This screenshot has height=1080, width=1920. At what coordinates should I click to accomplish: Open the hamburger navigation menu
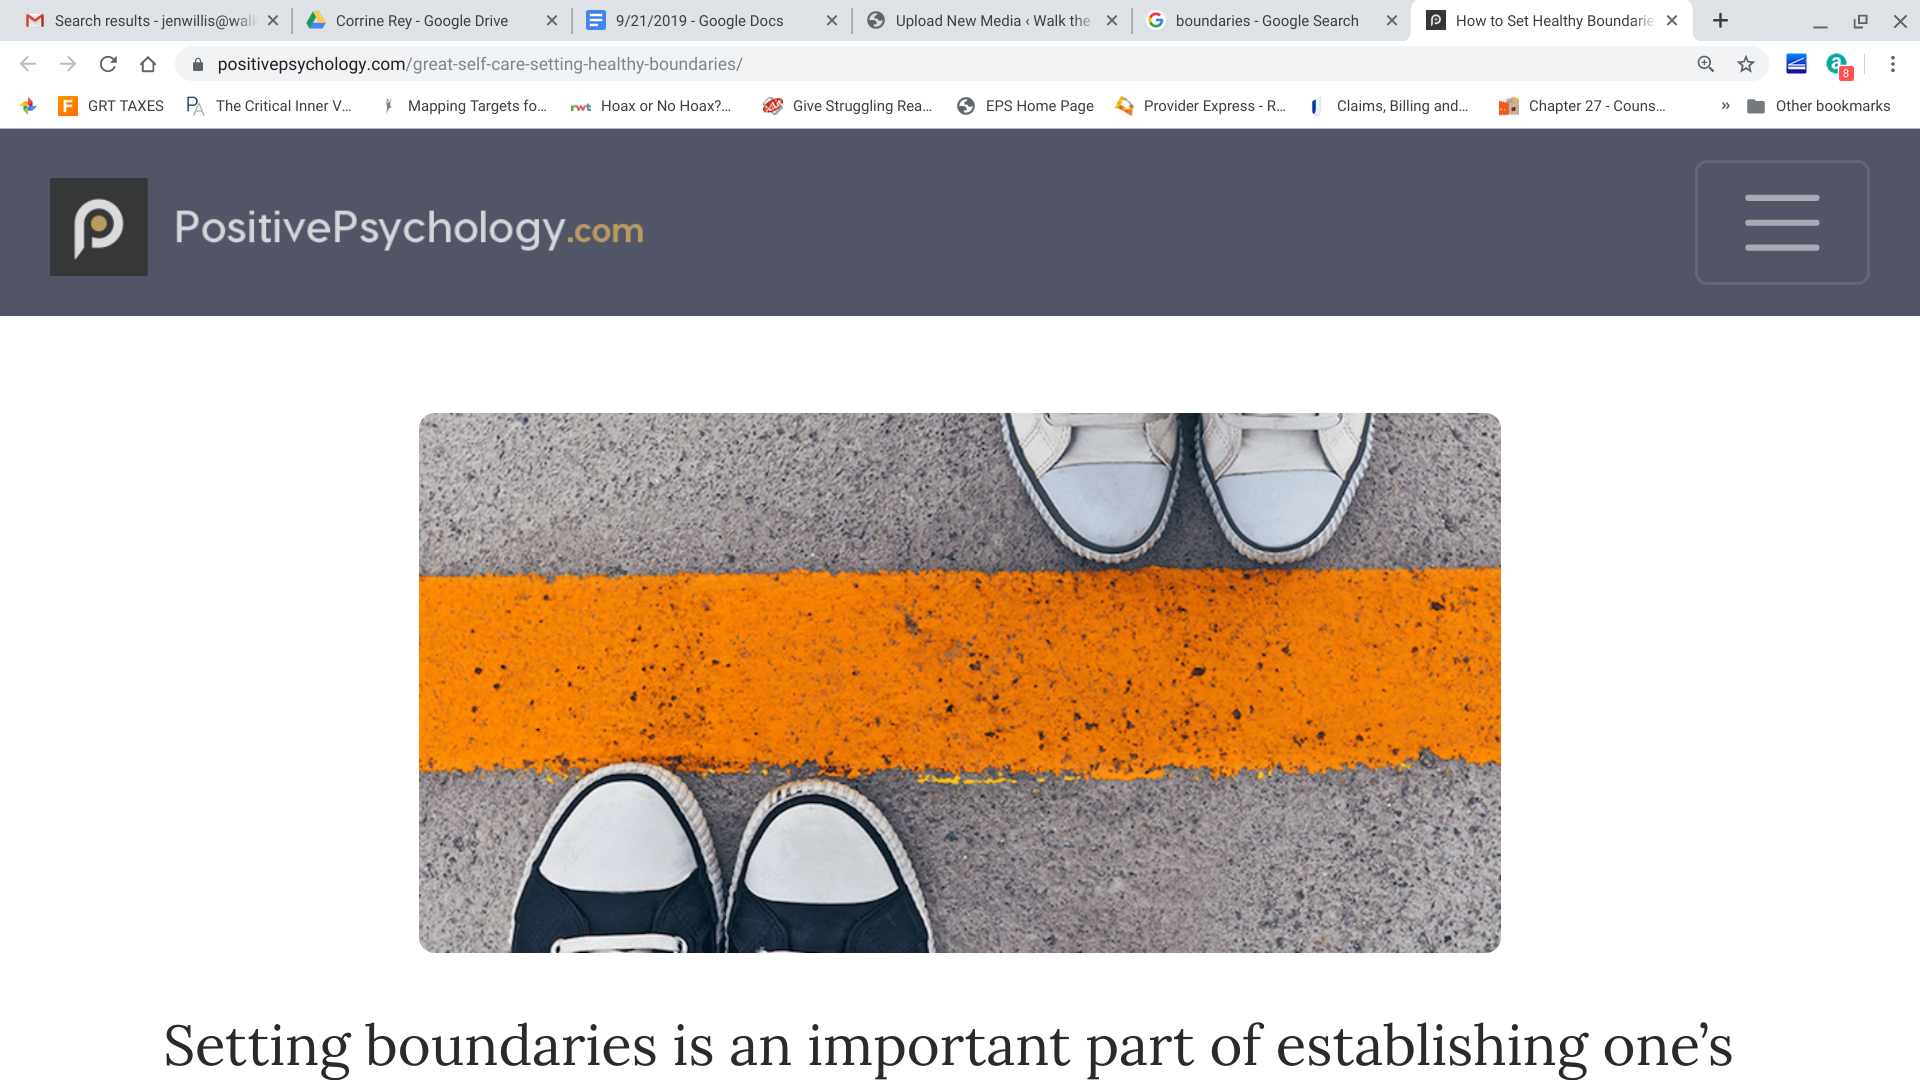pos(1782,222)
